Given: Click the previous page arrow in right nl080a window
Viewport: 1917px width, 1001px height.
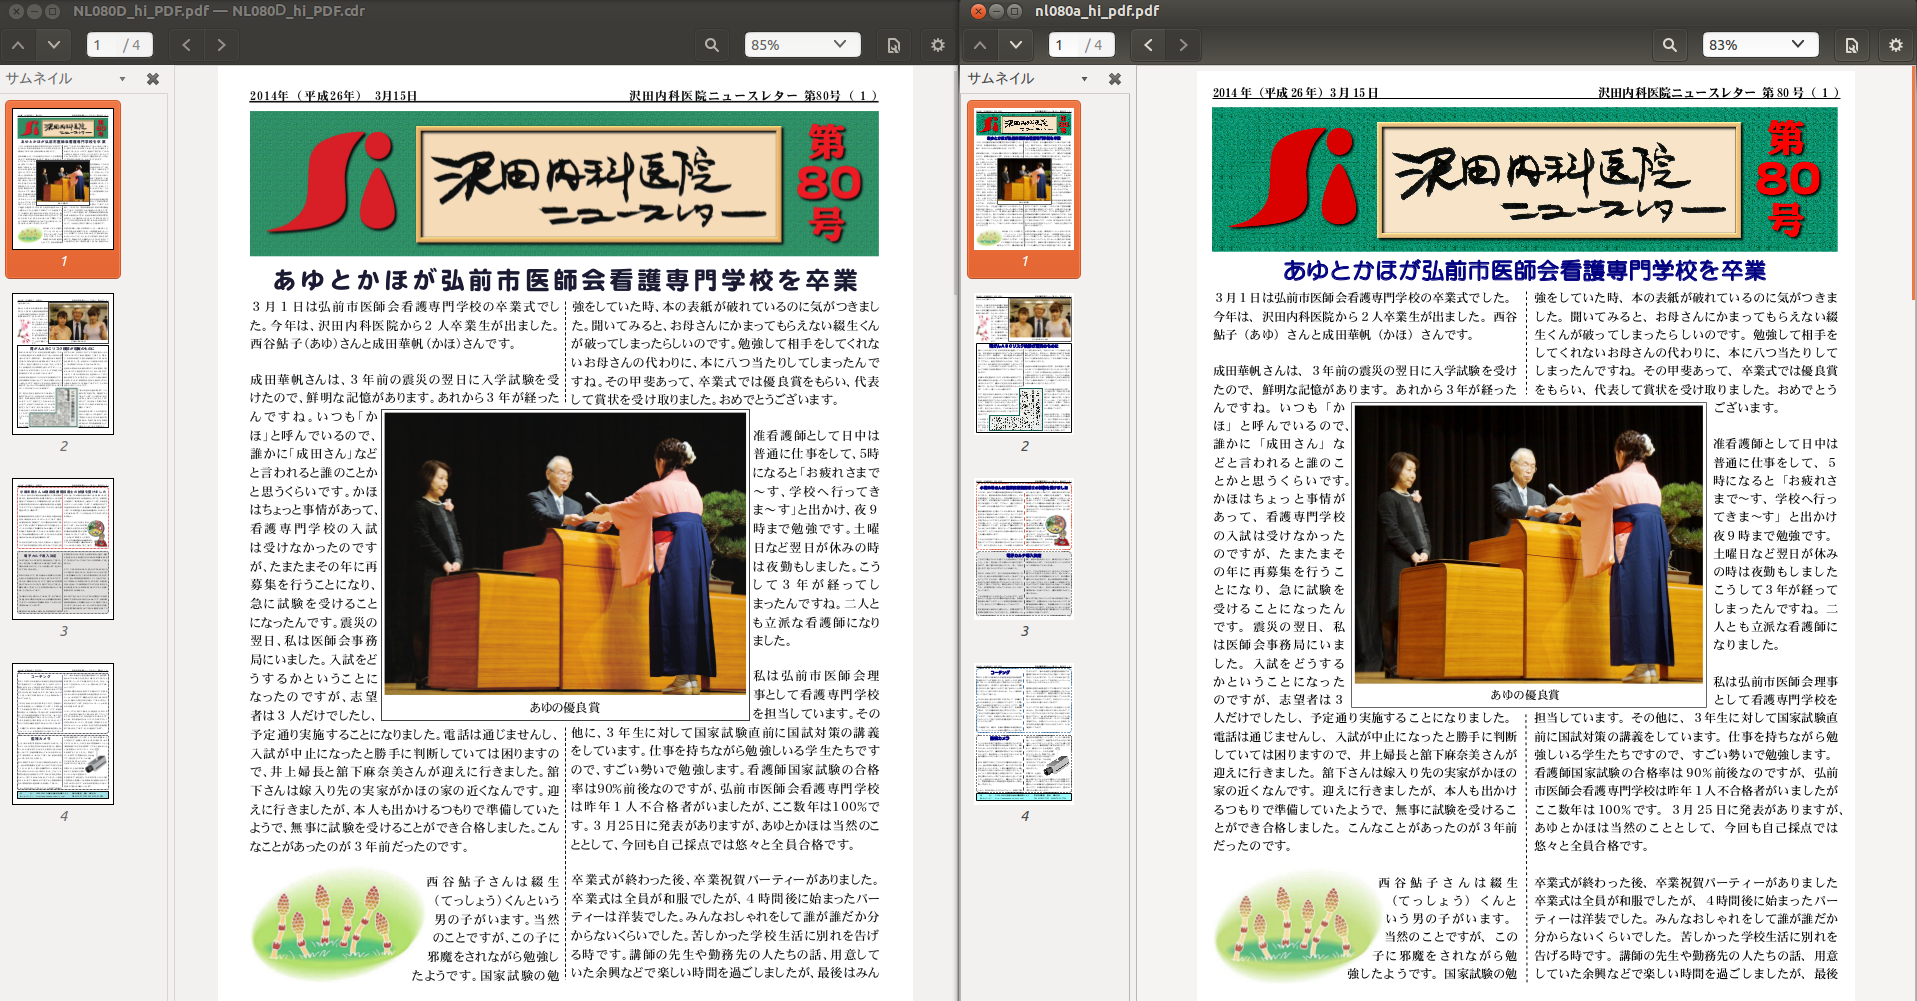Looking at the screenshot, I should point(980,45).
